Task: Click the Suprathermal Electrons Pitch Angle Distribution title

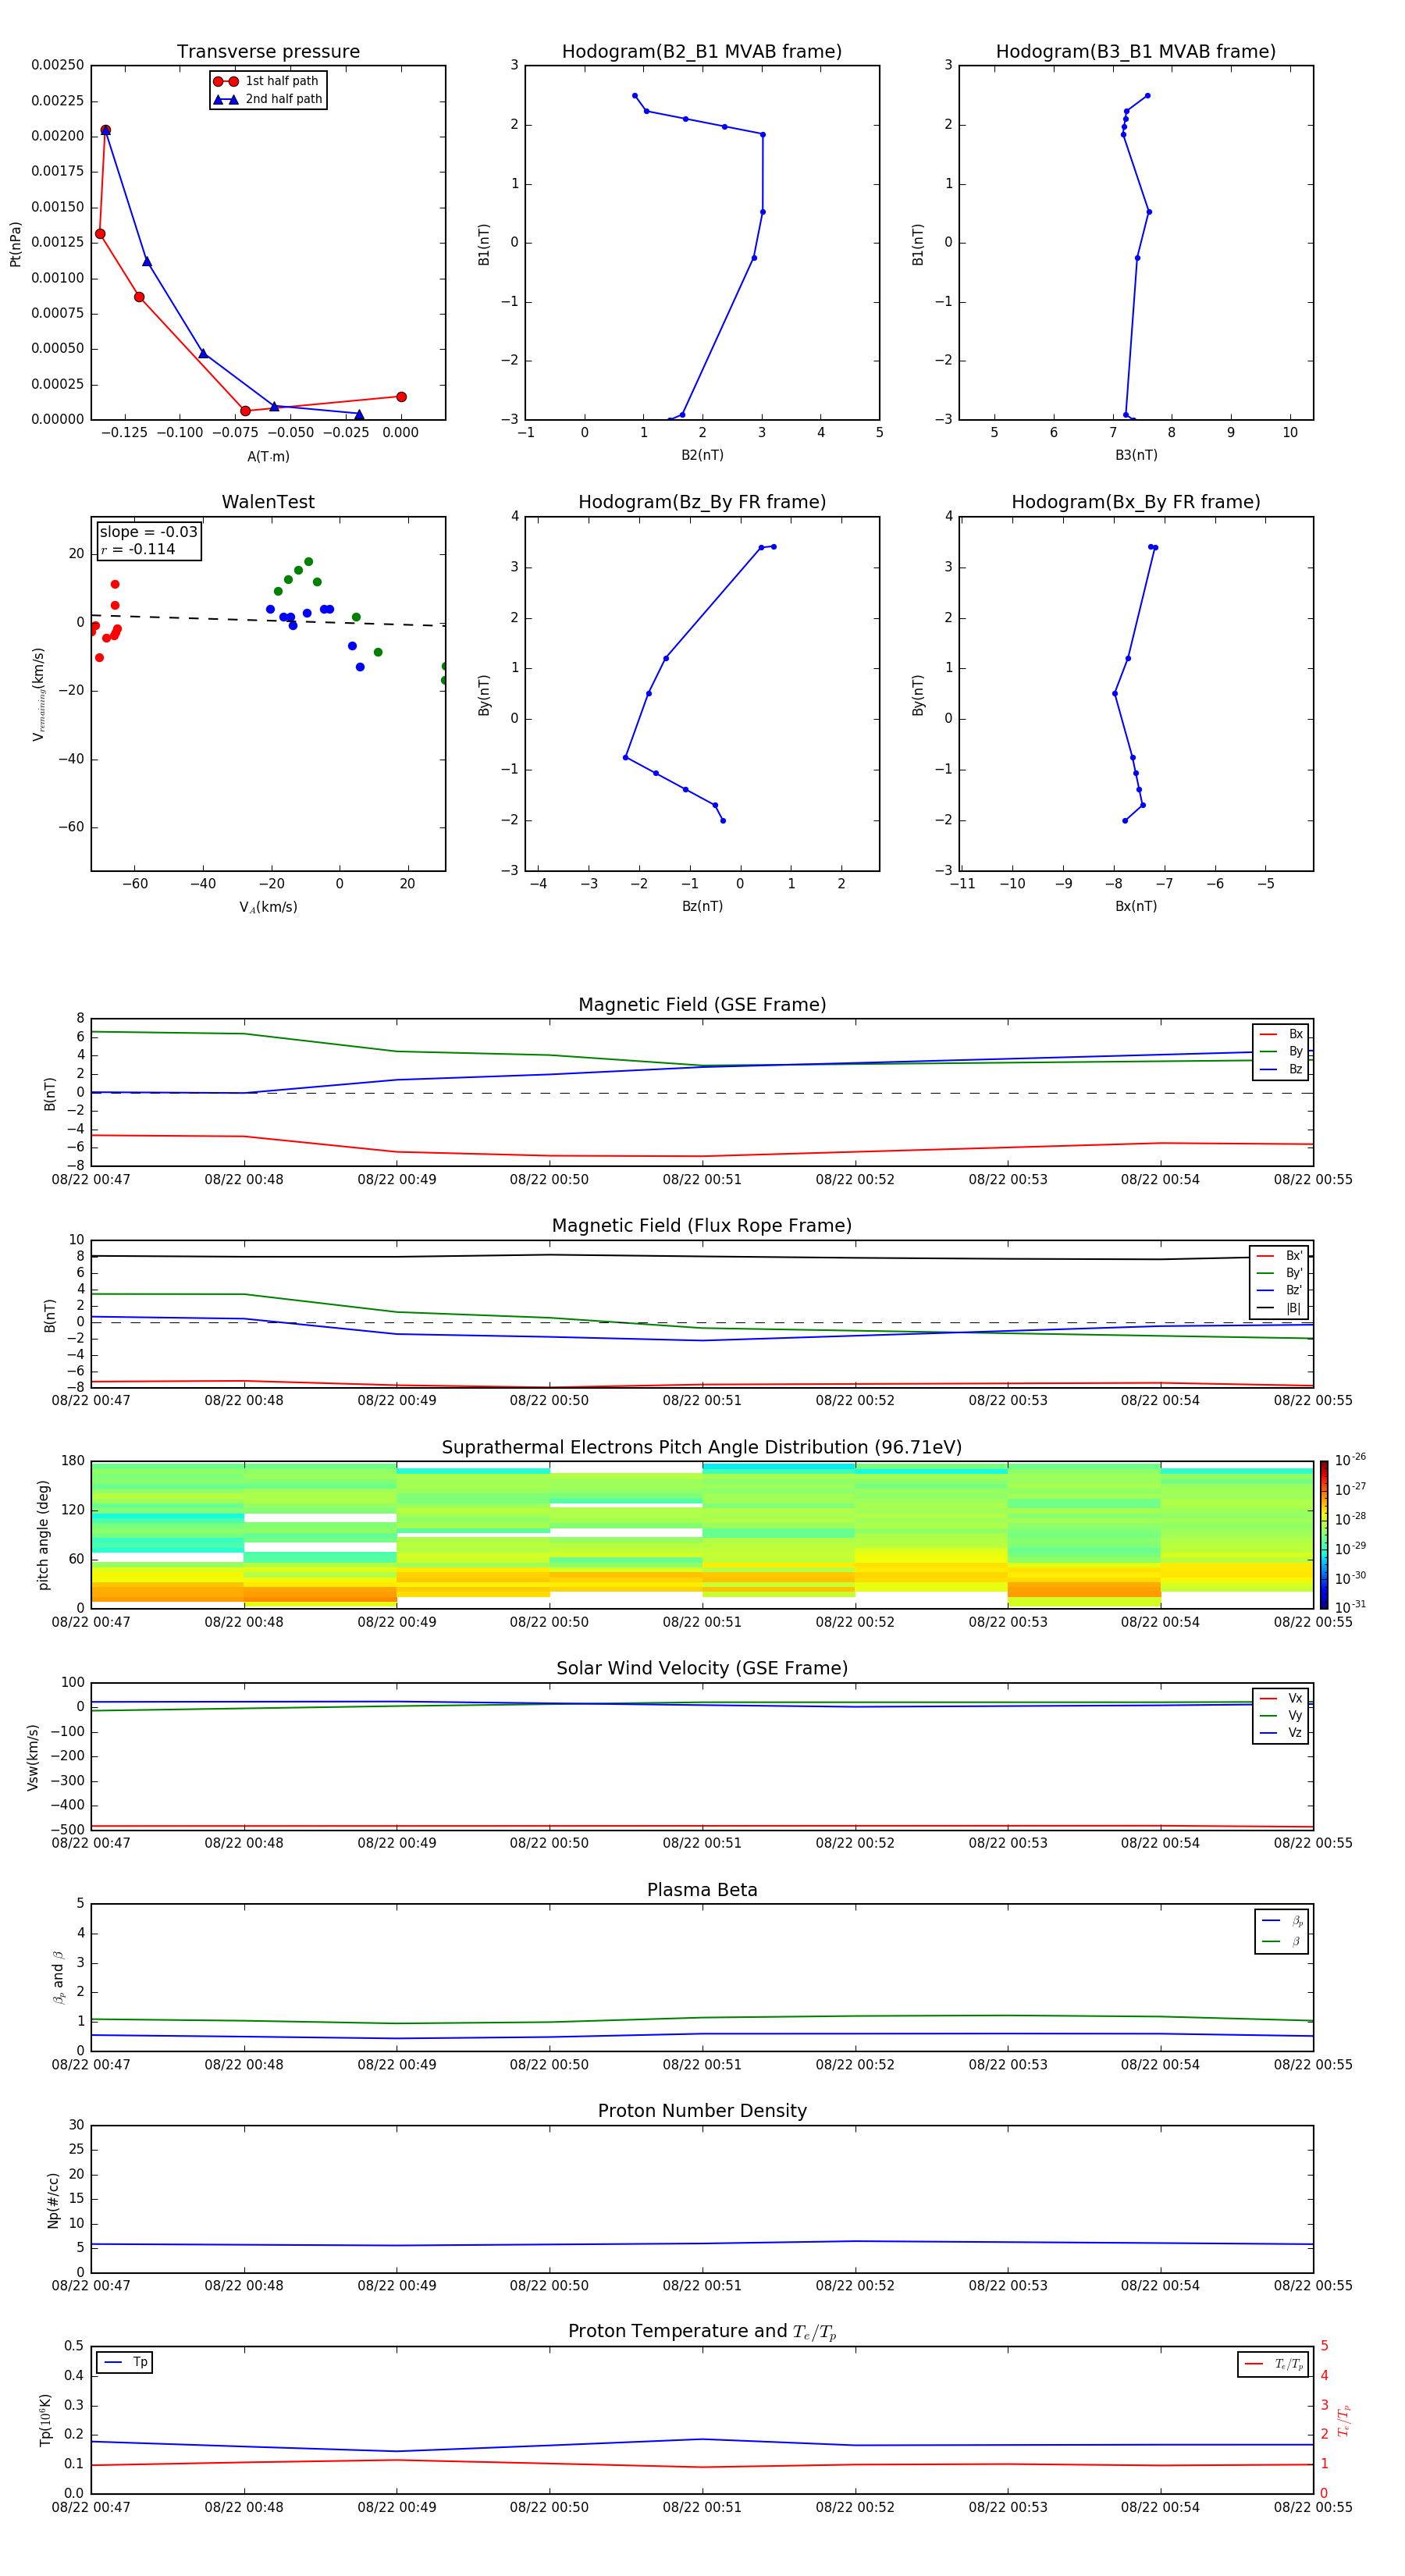Action: 701,1447
